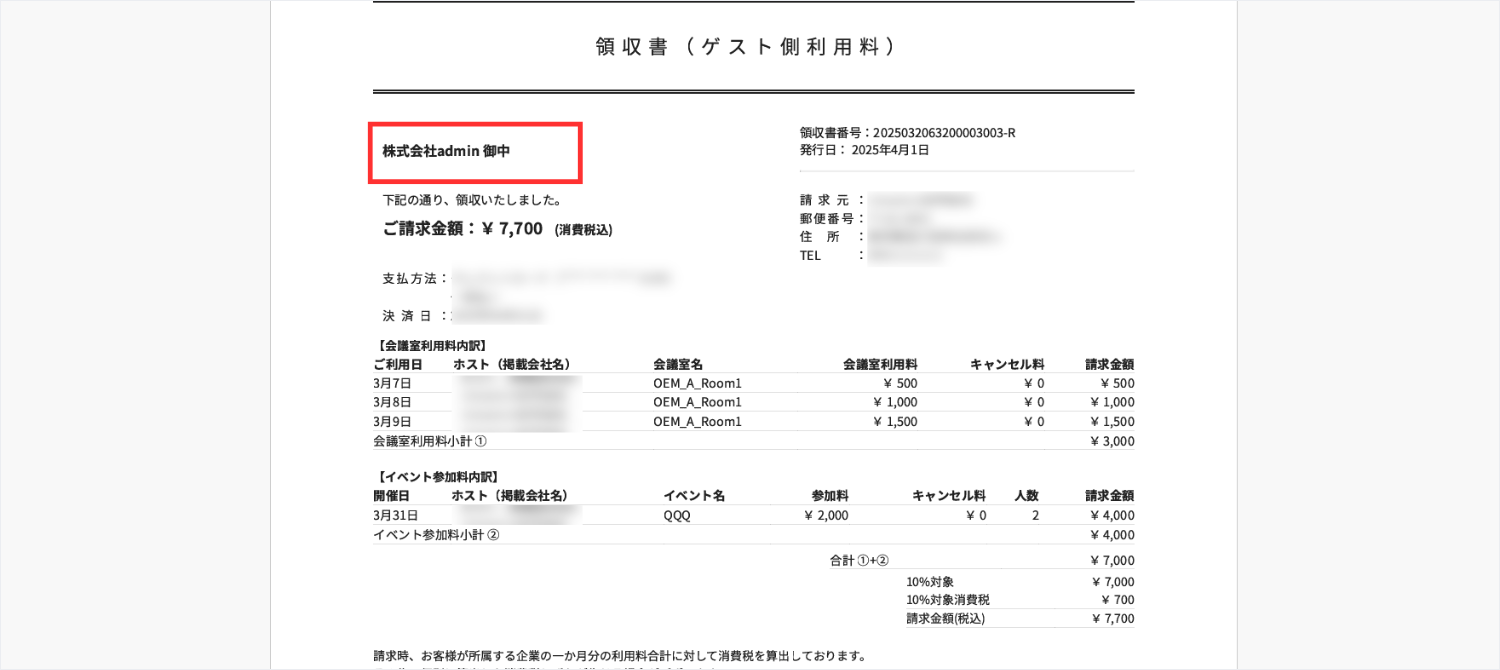Click the consumption tax explanation note at bottom
Viewport: 1500px width, 670px height.
click(618, 656)
